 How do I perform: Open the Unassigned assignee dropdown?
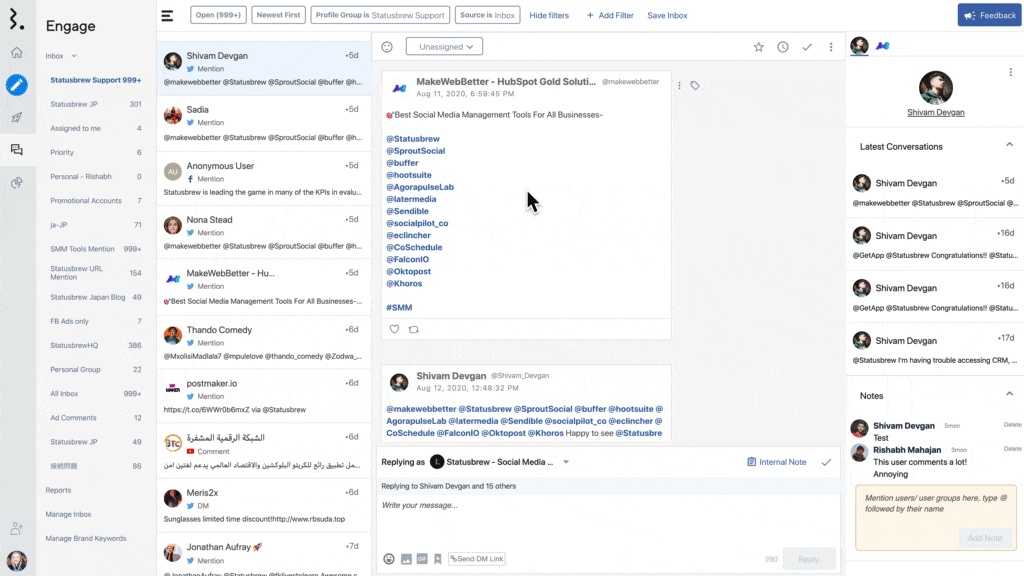click(x=444, y=47)
